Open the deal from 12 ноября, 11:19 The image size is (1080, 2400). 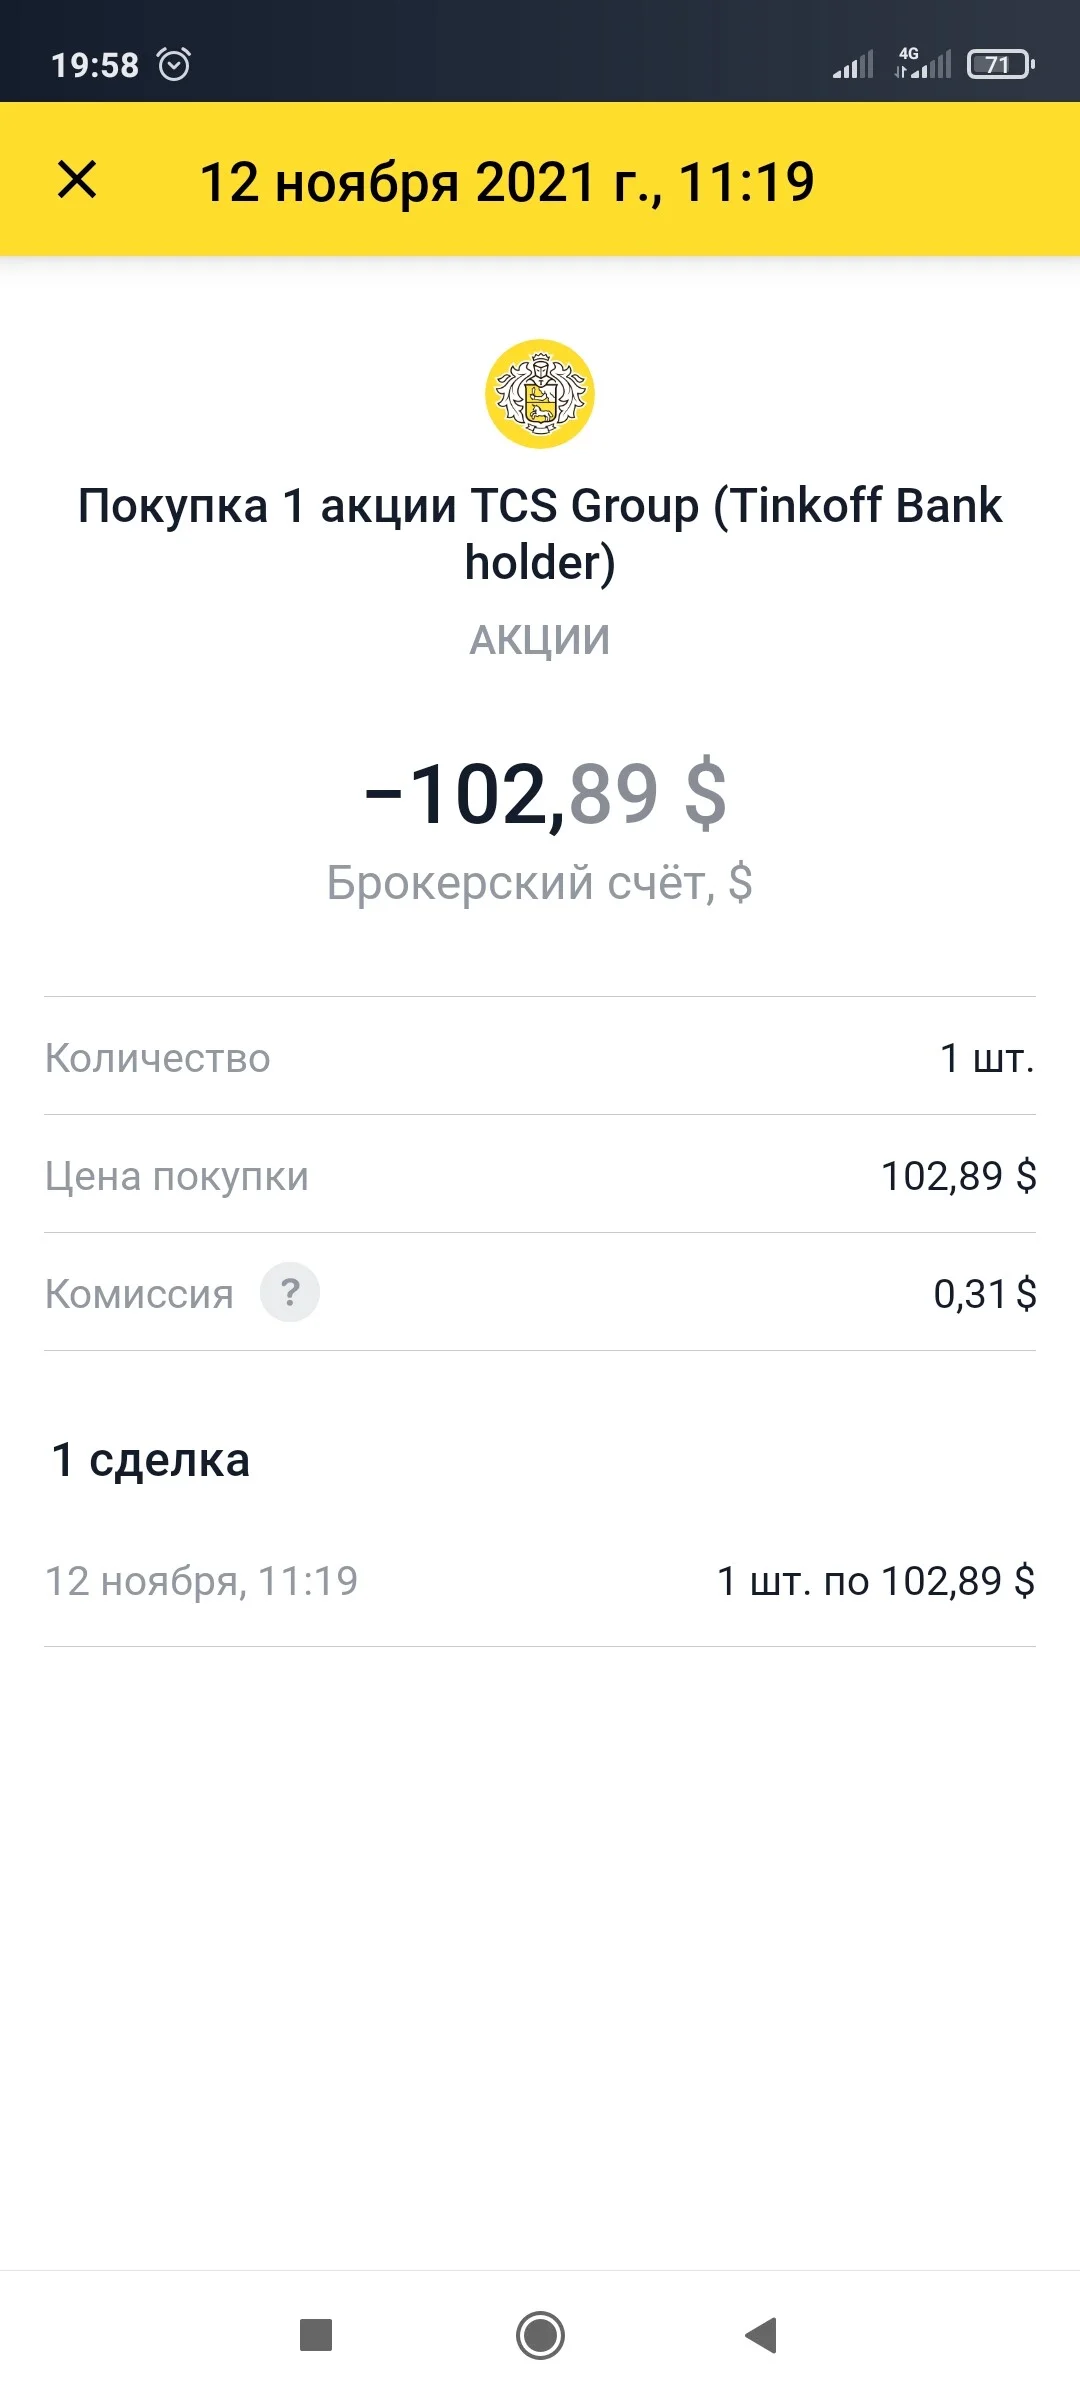[540, 1581]
